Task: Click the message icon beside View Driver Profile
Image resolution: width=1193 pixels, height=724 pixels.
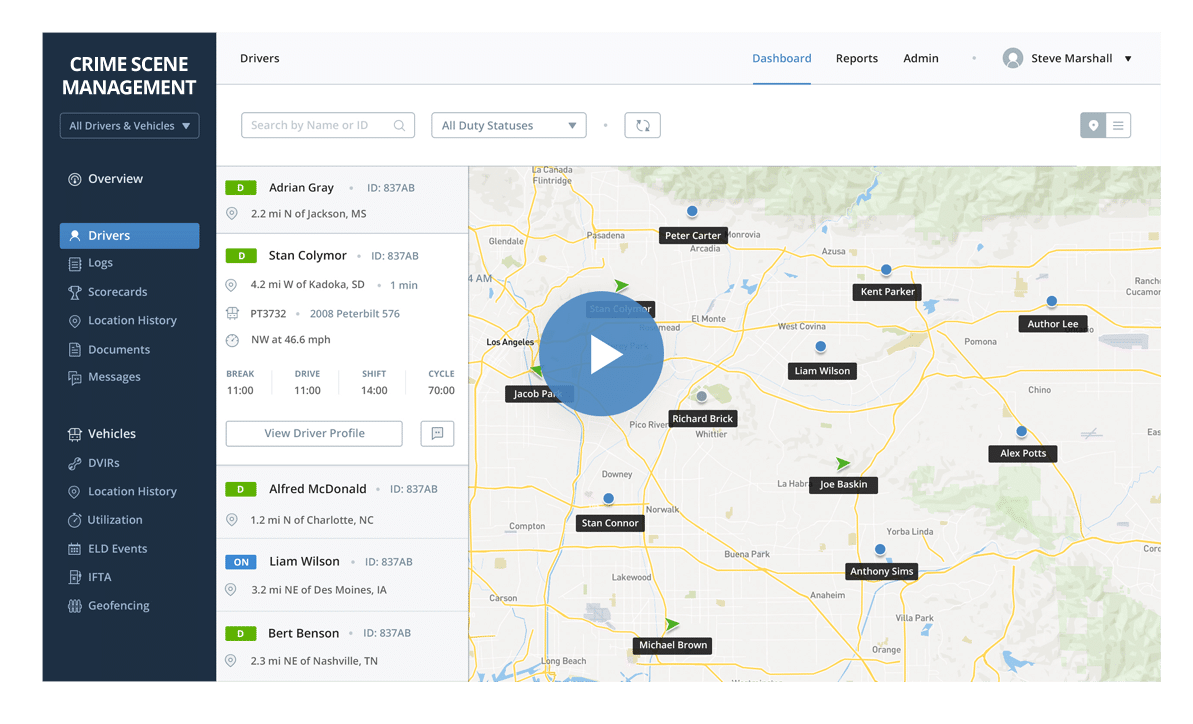Action: coord(437,433)
